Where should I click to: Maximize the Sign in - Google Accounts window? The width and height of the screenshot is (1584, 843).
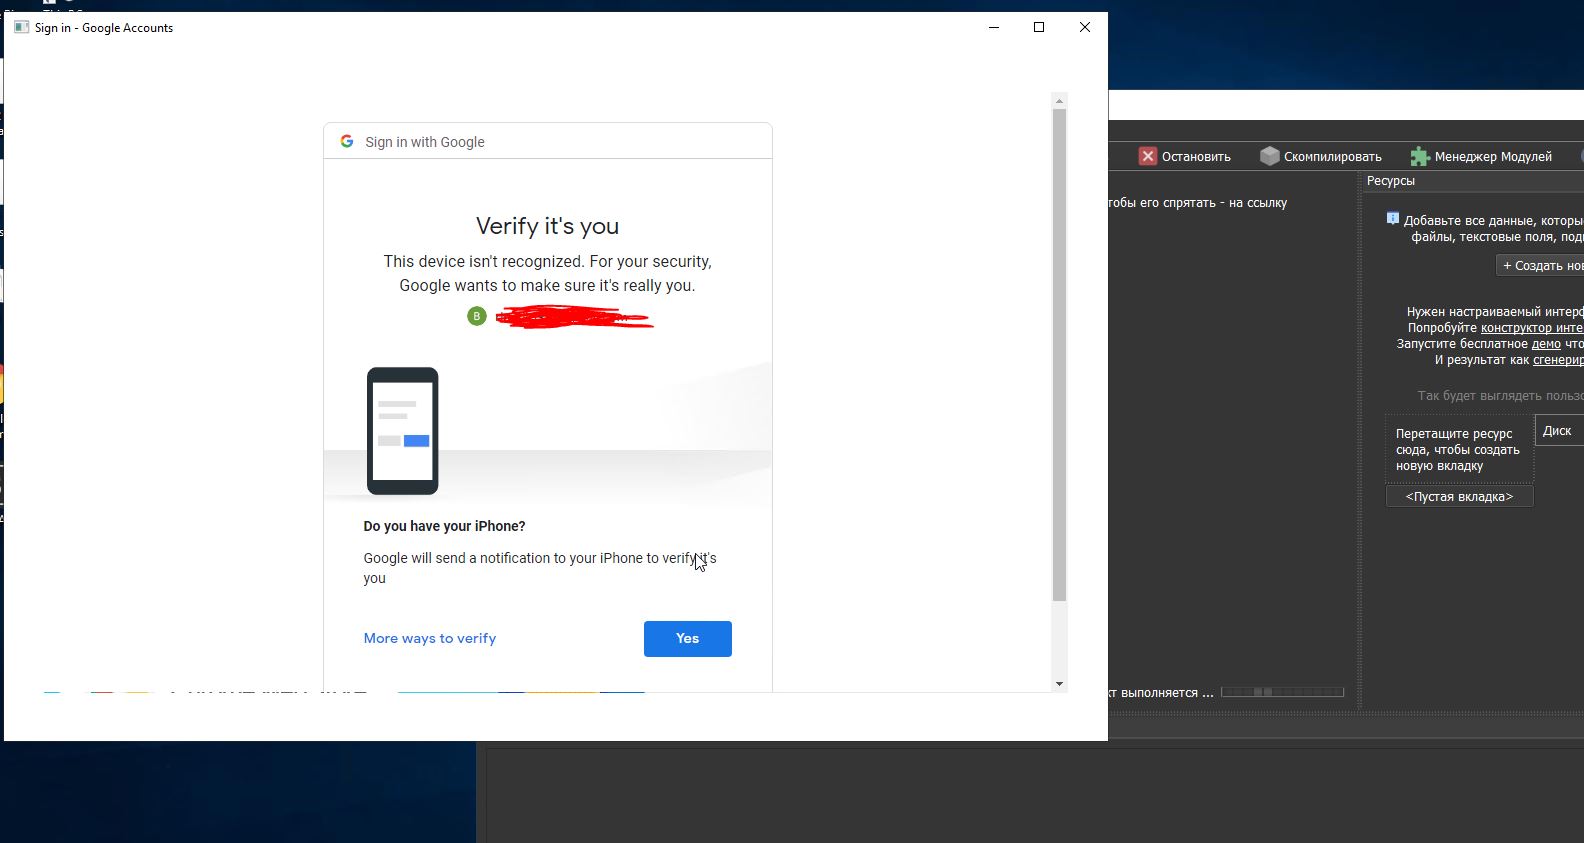[x=1039, y=27]
